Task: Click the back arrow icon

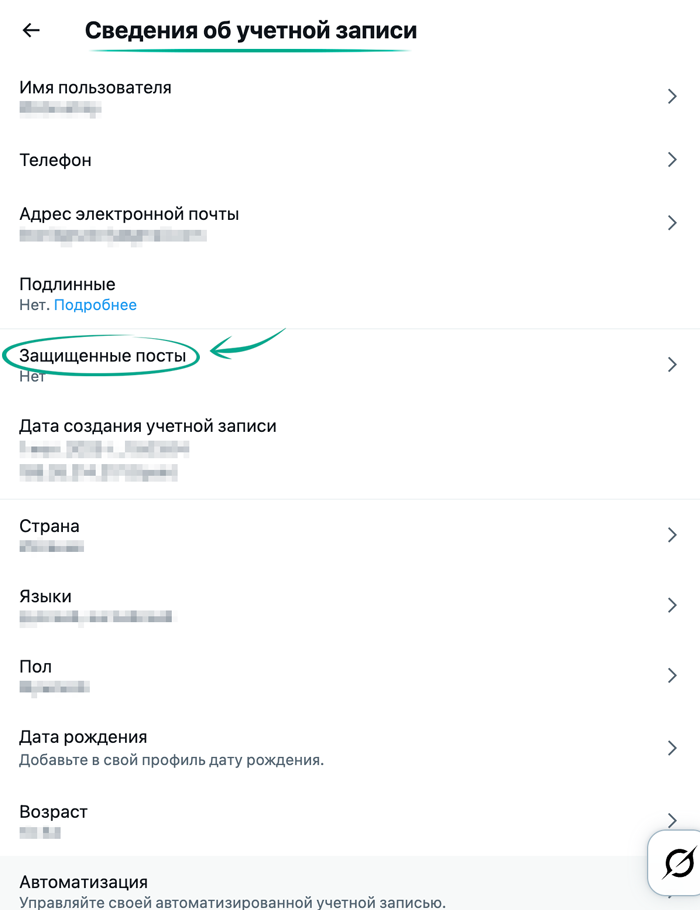Action: coord(31,30)
